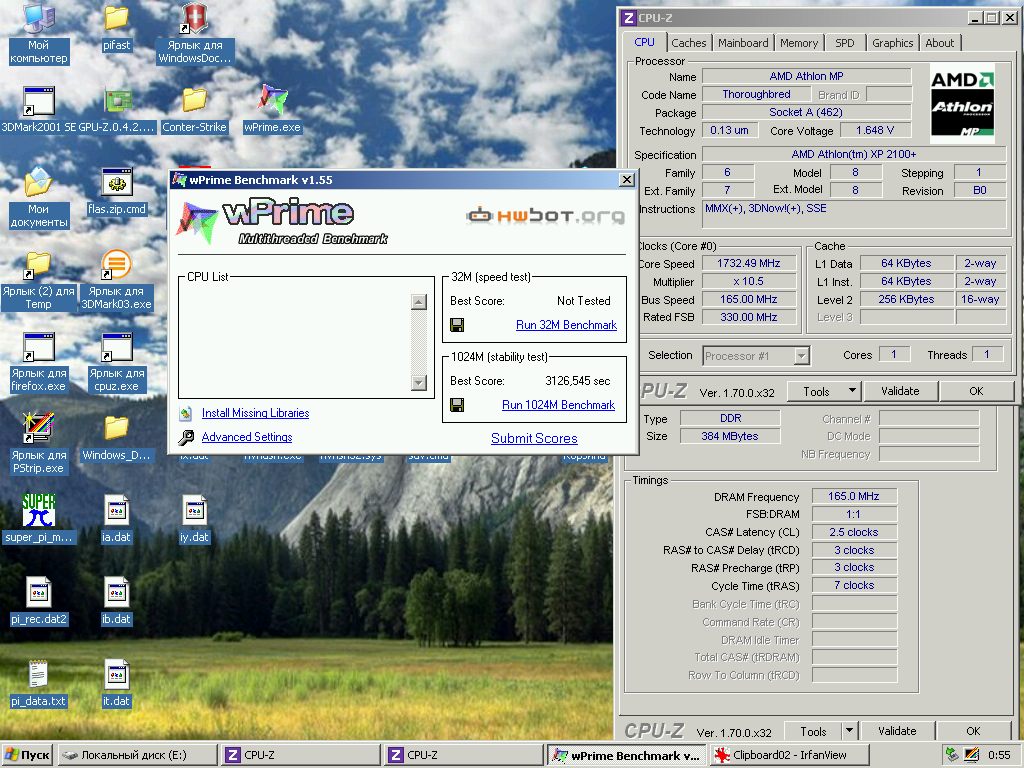Image resolution: width=1024 pixels, height=768 pixels.
Task: Switch to the SPD tab in CPU-Z
Action: (844, 43)
